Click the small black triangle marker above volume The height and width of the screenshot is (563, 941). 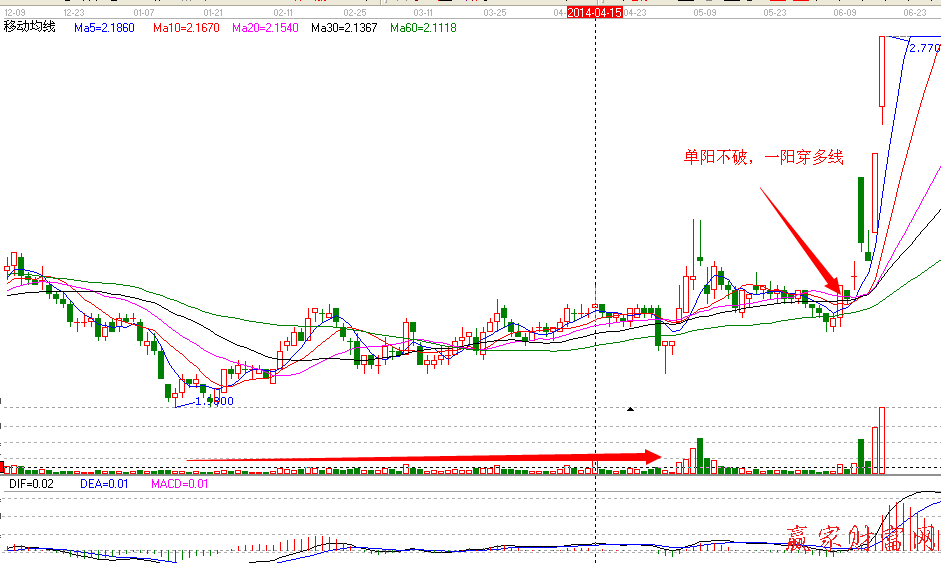point(630,409)
